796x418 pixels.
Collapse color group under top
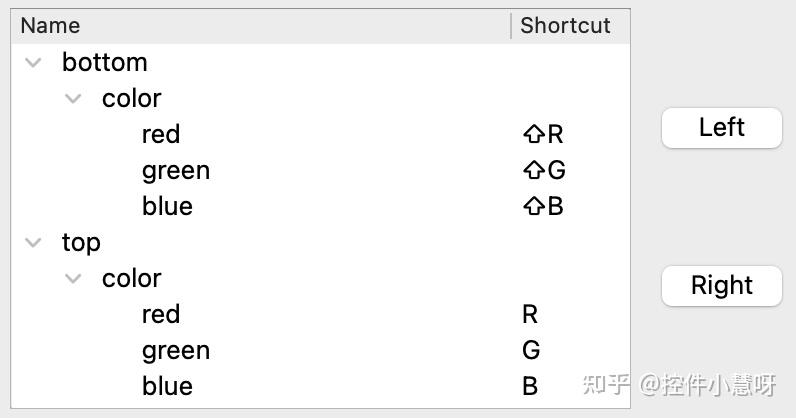coord(73,278)
